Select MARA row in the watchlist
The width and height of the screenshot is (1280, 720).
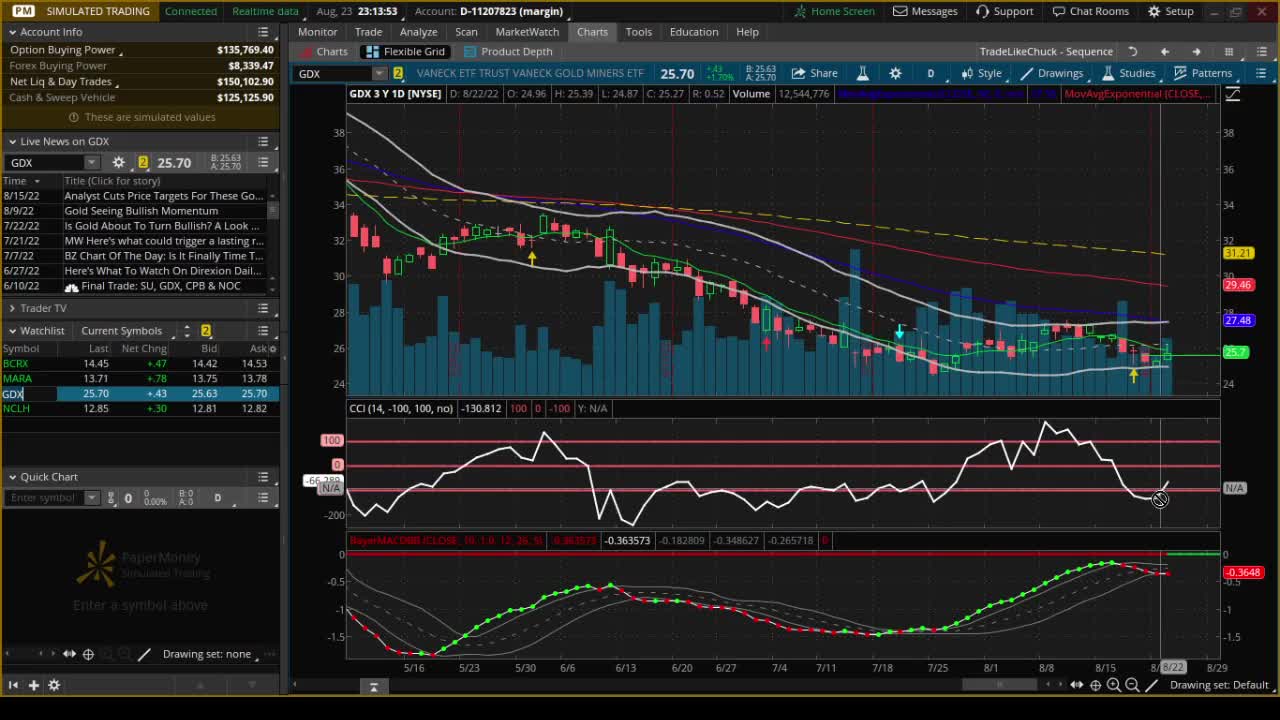click(x=140, y=378)
